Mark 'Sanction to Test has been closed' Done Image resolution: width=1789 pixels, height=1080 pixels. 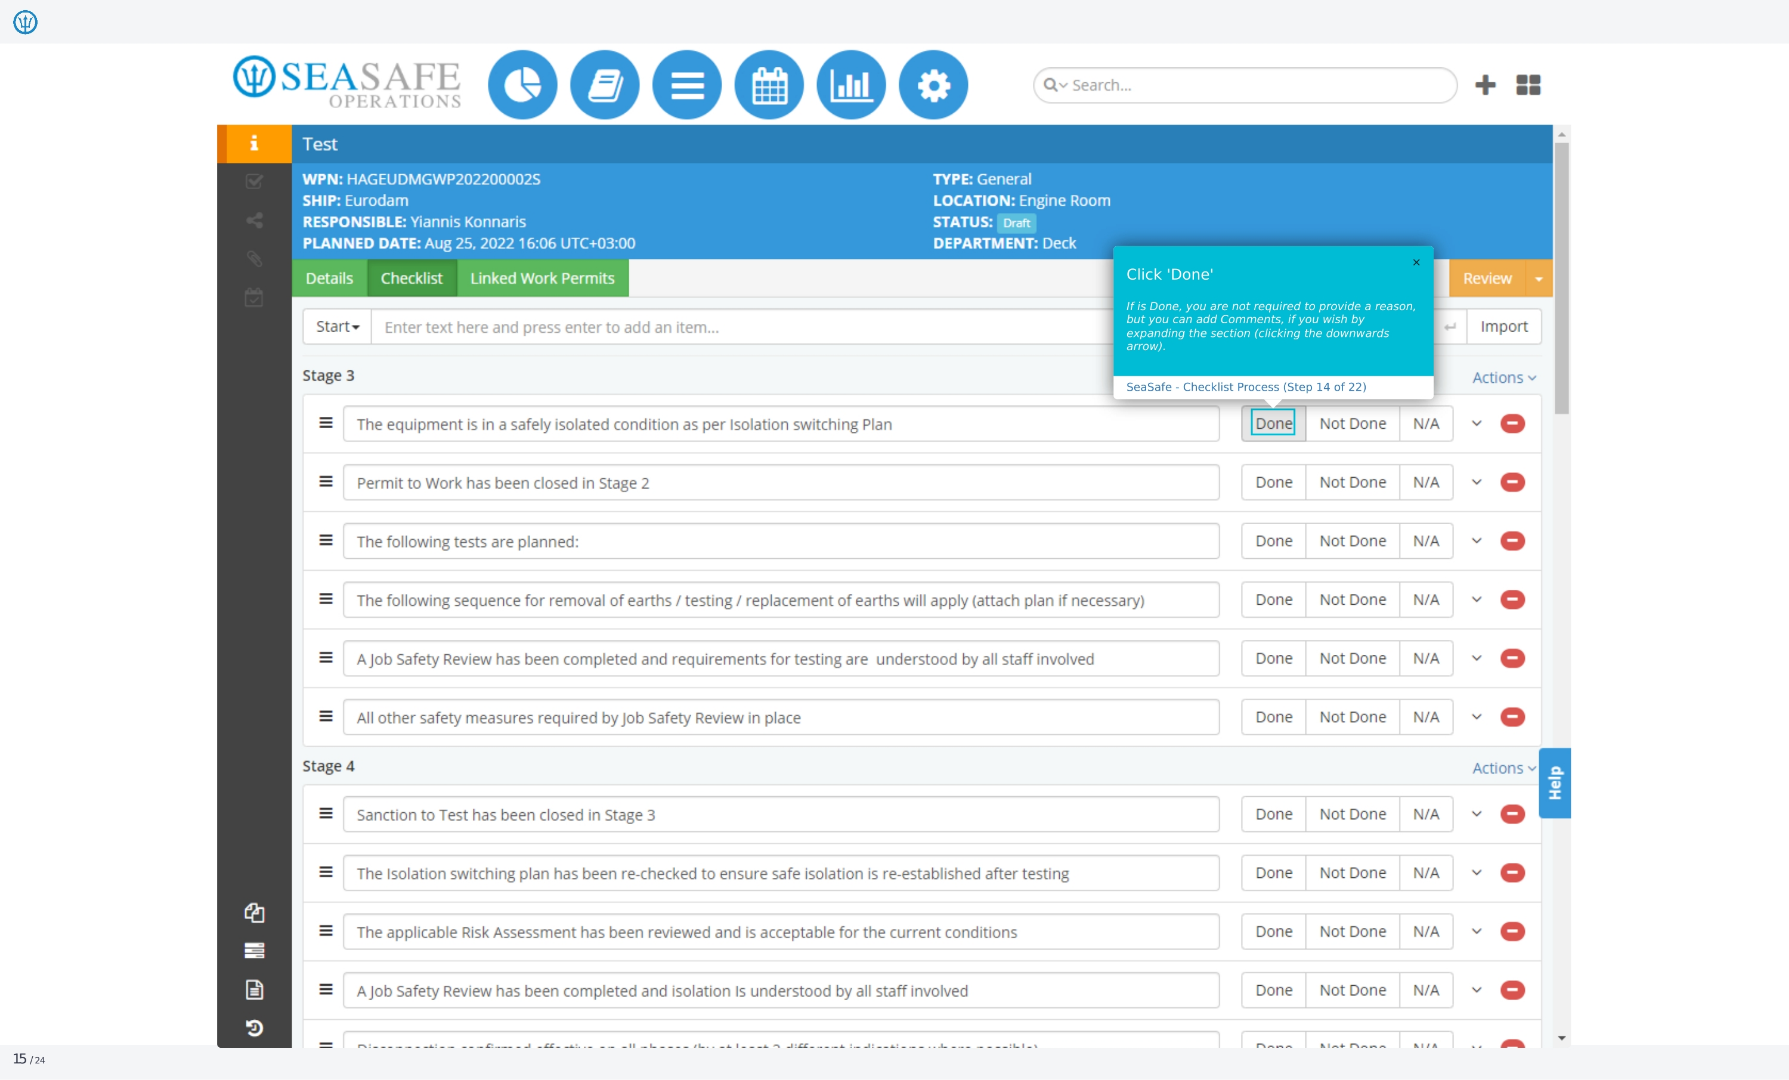coord(1274,814)
